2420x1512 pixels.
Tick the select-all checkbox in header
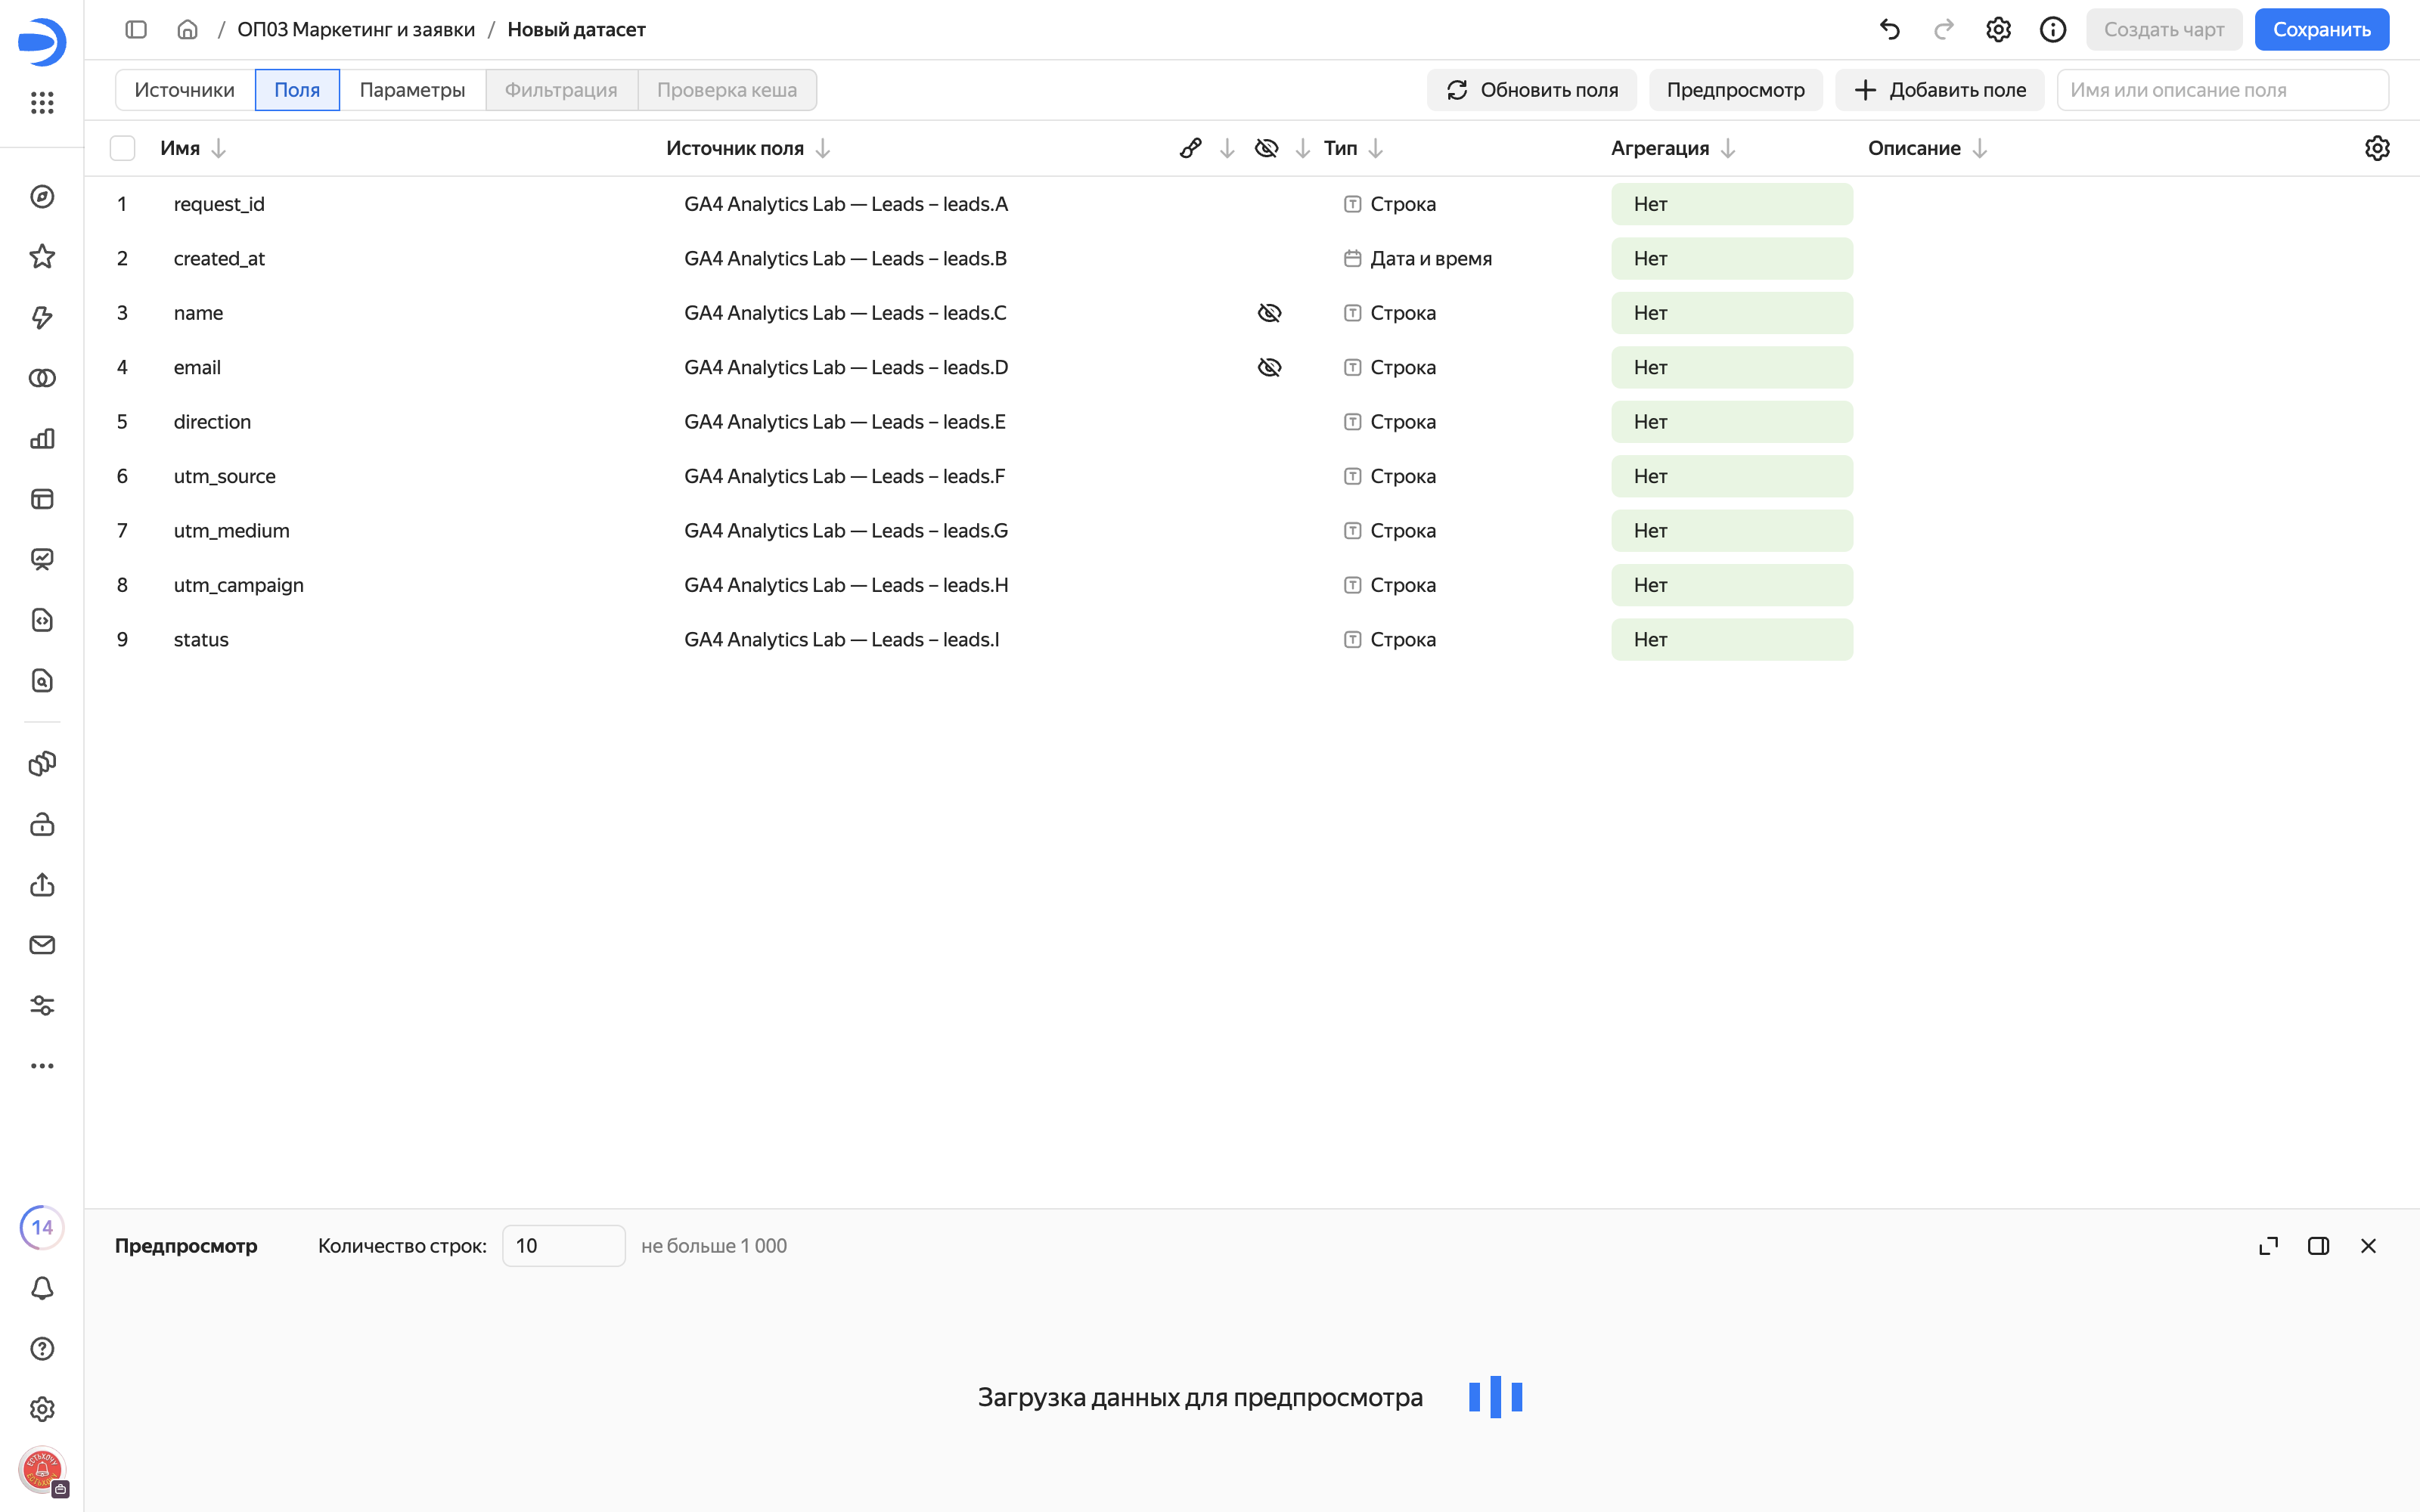122,148
